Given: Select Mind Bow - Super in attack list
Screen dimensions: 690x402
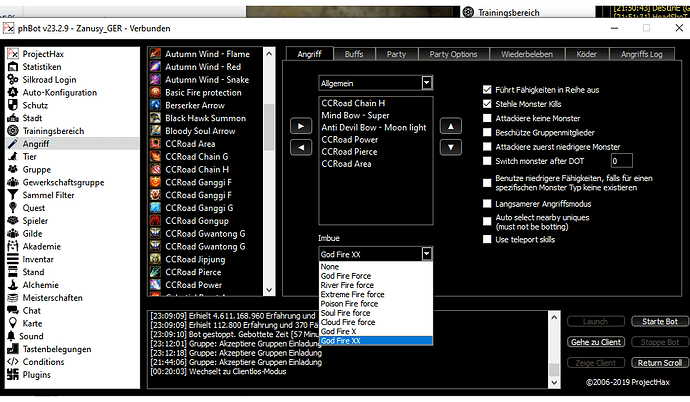Looking at the screenshot, I should pyautogui.click(x=355, y=115).
